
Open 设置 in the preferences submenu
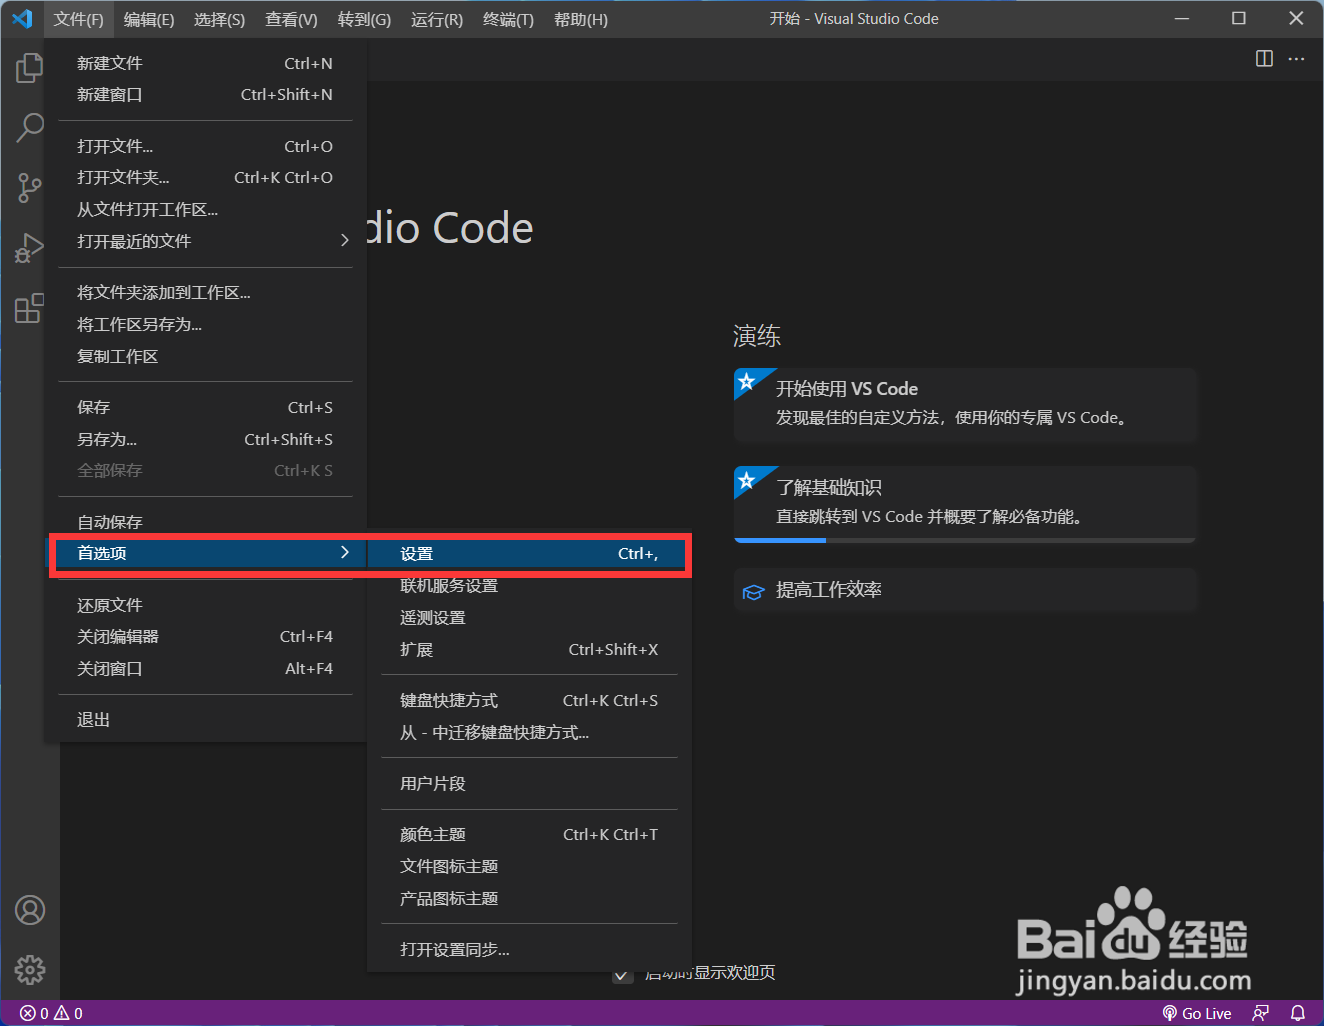[x=528, y=554]
